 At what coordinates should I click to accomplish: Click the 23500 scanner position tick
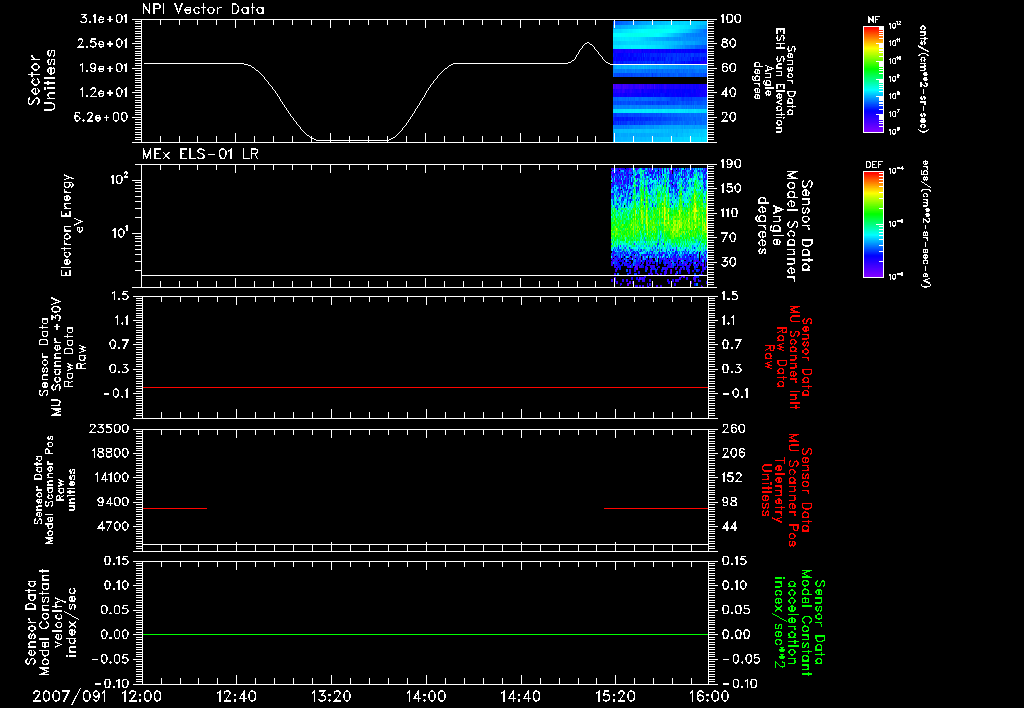tap(109, 429)
